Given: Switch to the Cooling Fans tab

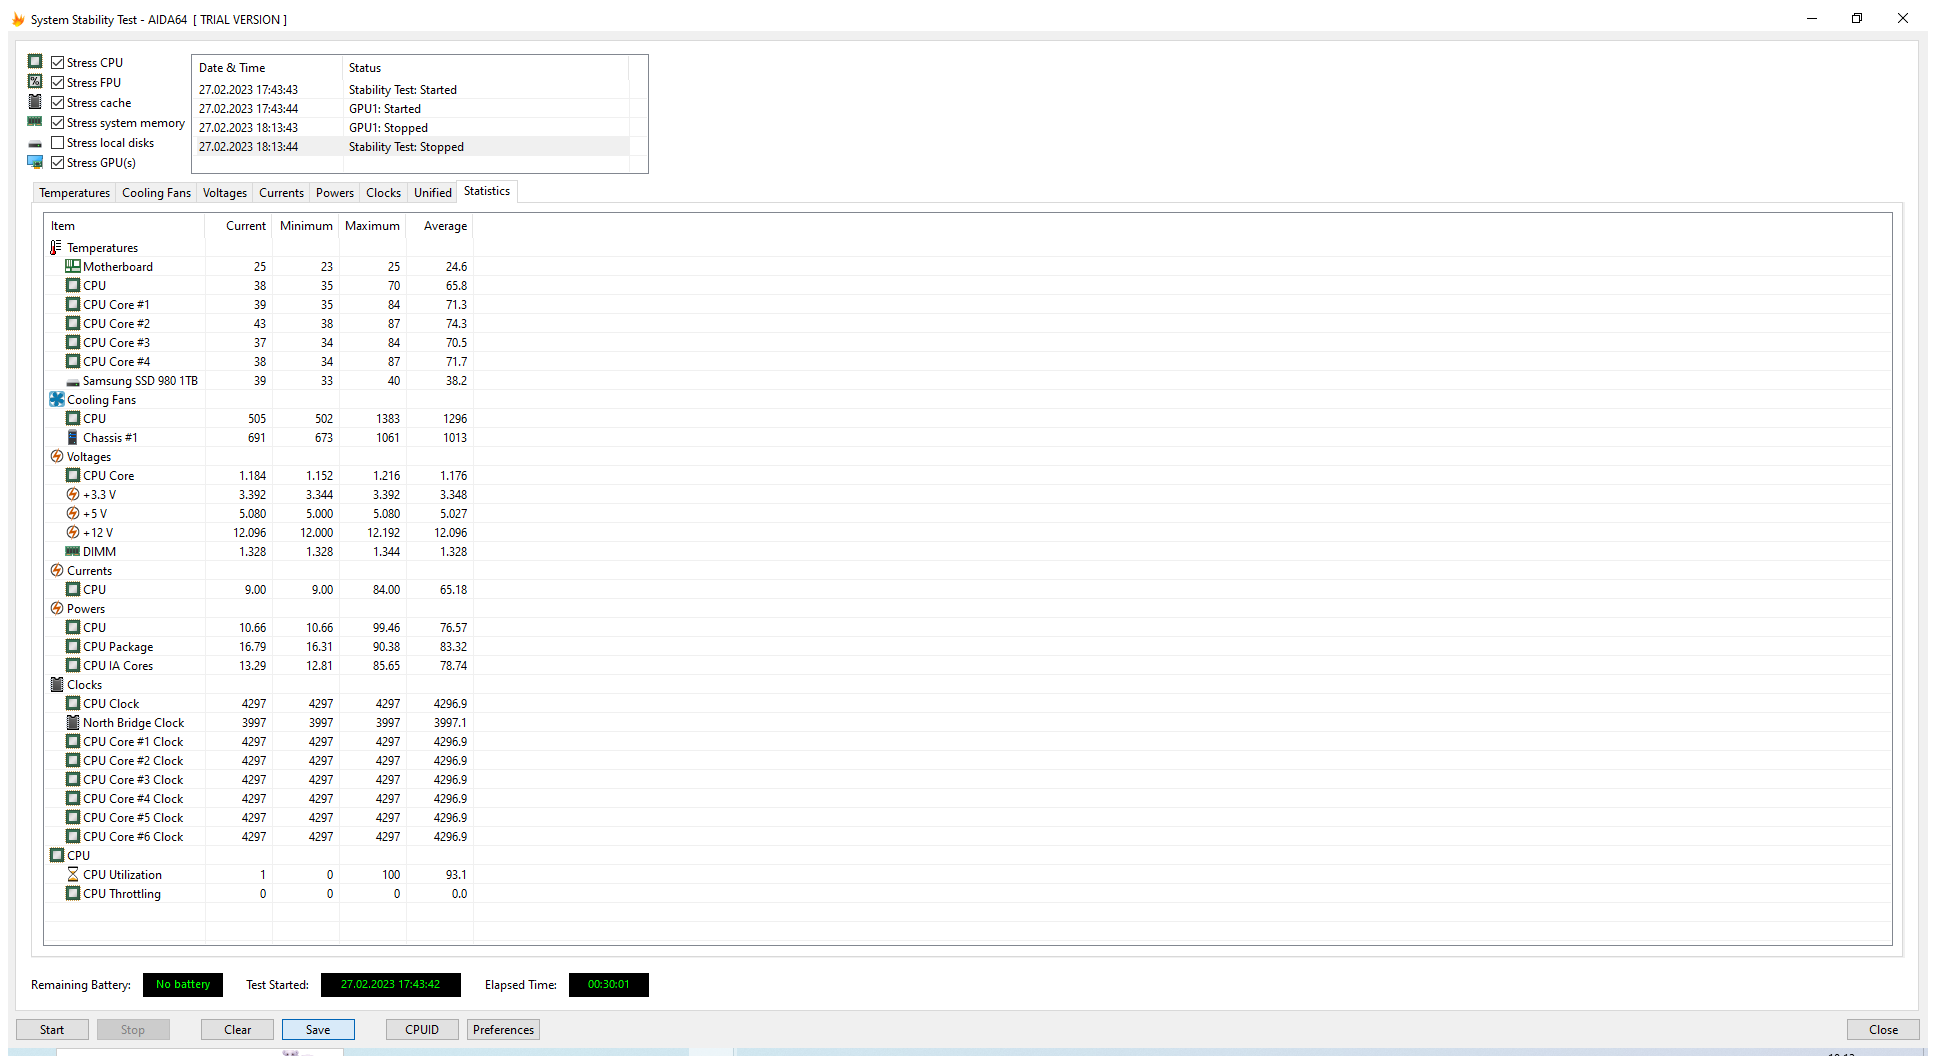Looking at the screenshot, I should (x=156, y=193).
